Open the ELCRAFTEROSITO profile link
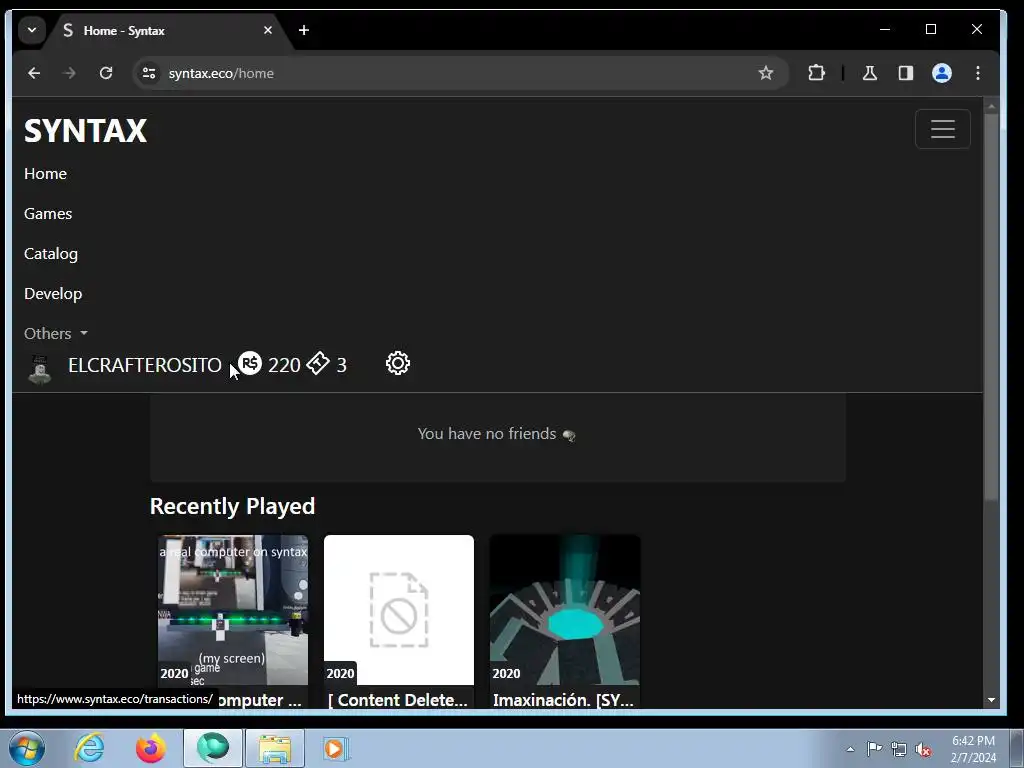The width and height of the screenshot is (1024, 768). (145, 365)
